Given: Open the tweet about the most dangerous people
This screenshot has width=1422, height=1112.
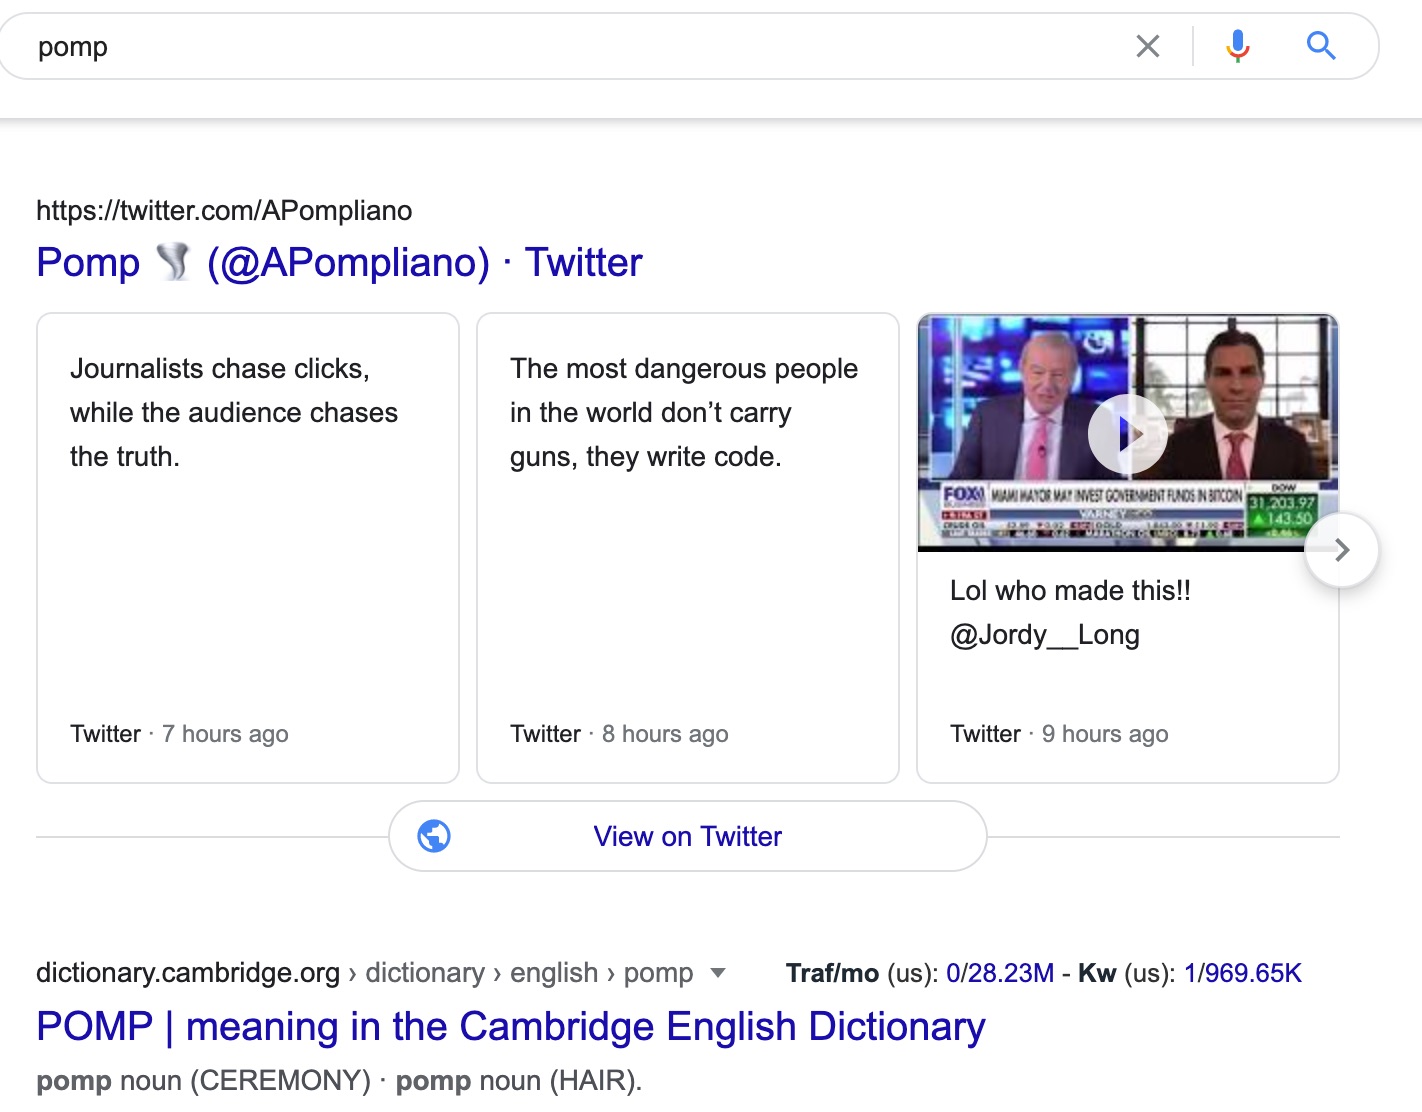Looking at the screenshot, I should tap(688, 548).
